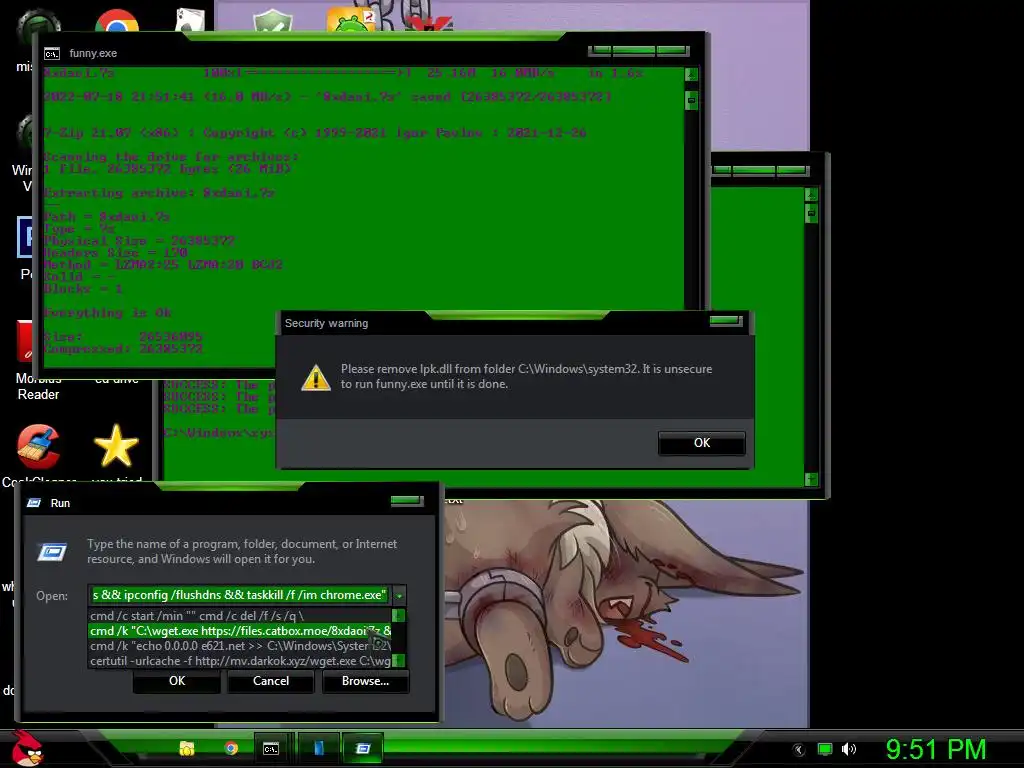Click scroll-down arrow in second cmd window
This screenshot has width=1024, height=768.
click(x=811, y=479)
